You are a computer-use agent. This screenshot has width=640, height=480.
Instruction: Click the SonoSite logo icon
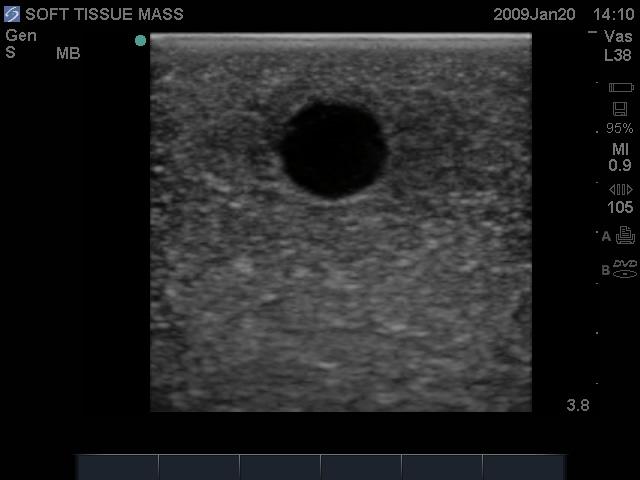12,15
